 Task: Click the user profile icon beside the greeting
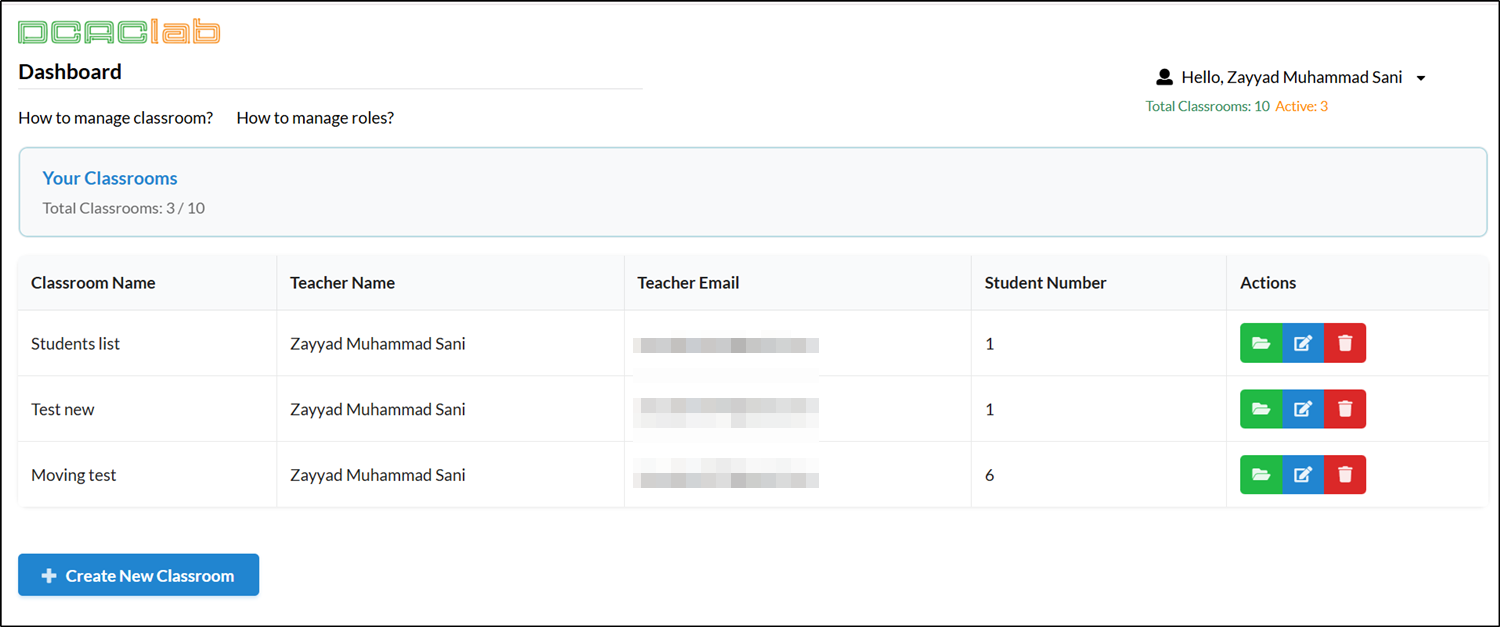click(x=1165, y=76)
